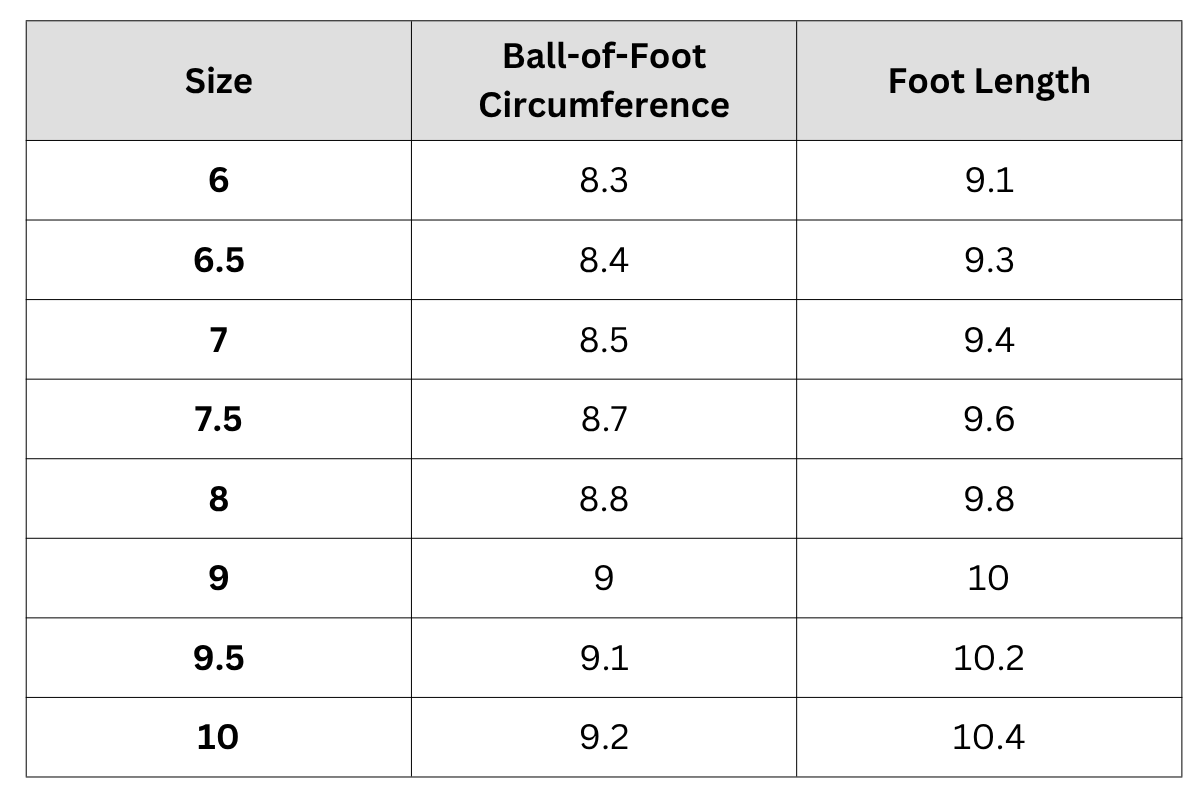Viewport: 1200px width, 800px height.
Task: Select the size 9.5 row label
Action: (218, 658)
